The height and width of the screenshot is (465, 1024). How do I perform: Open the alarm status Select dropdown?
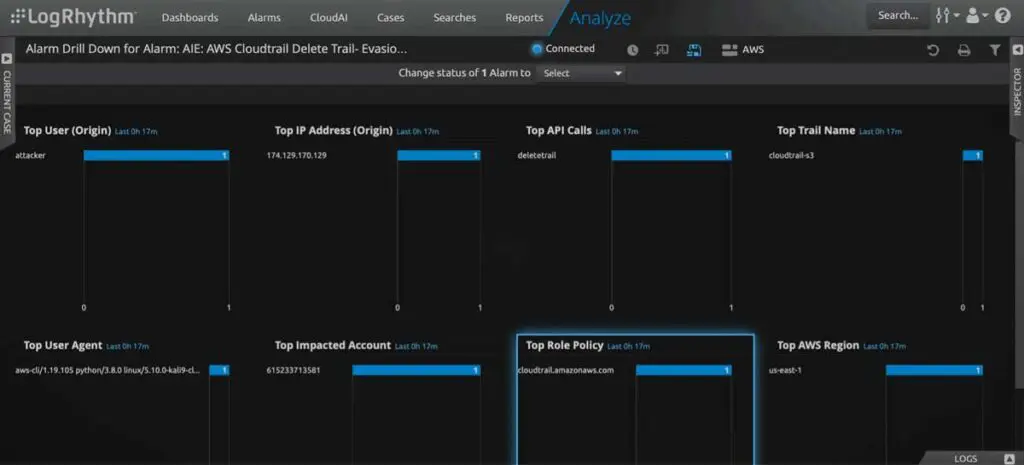(x=580, y=73)
